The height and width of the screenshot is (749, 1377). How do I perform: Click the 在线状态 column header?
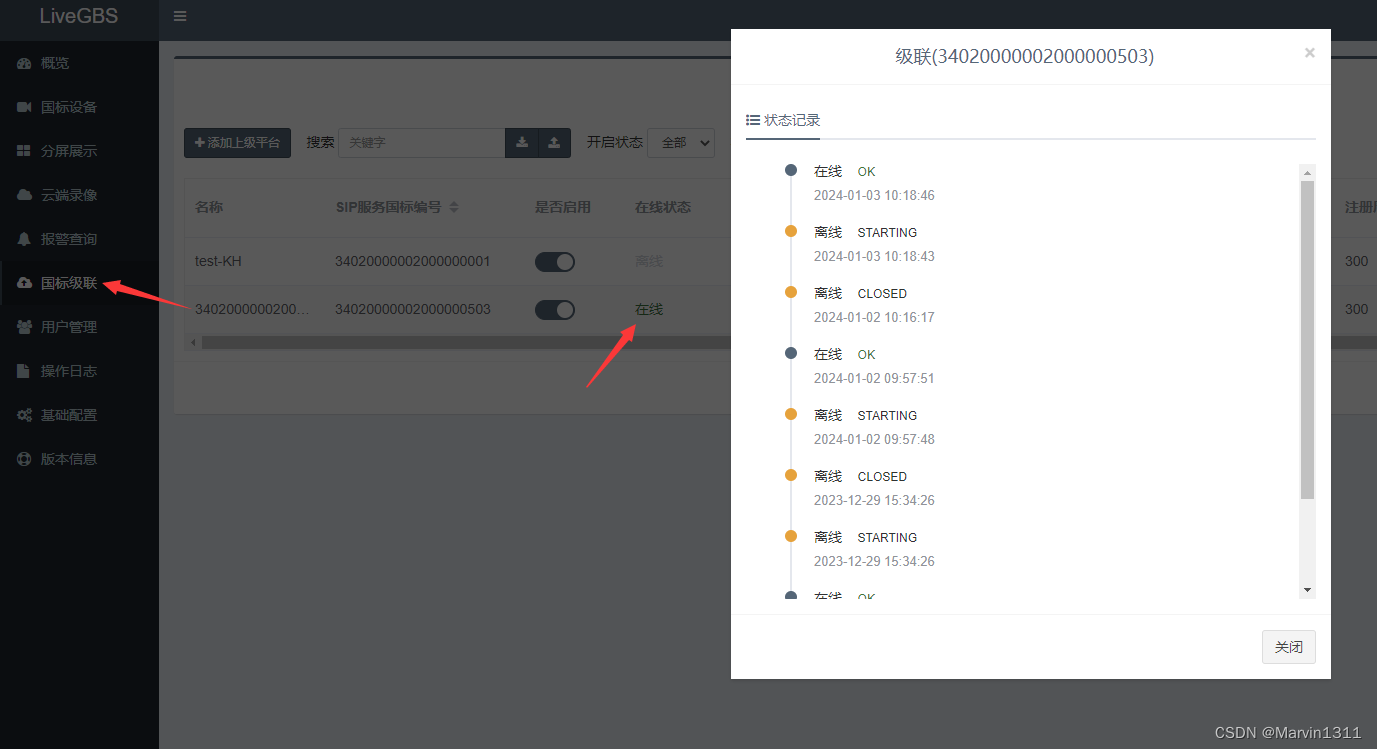663,207
